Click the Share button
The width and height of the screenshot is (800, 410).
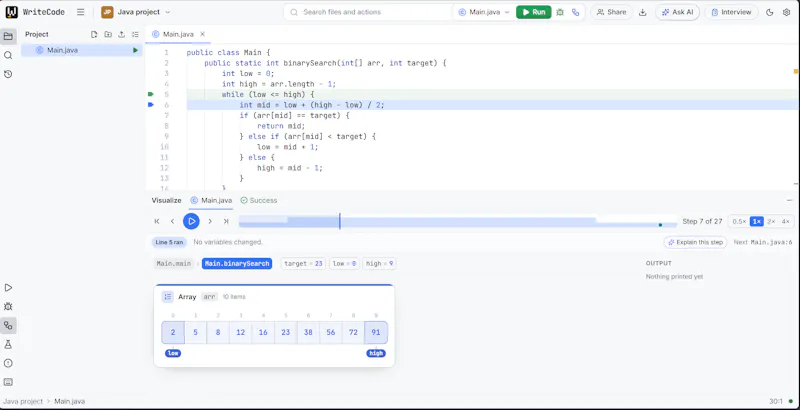pos(611,12)
